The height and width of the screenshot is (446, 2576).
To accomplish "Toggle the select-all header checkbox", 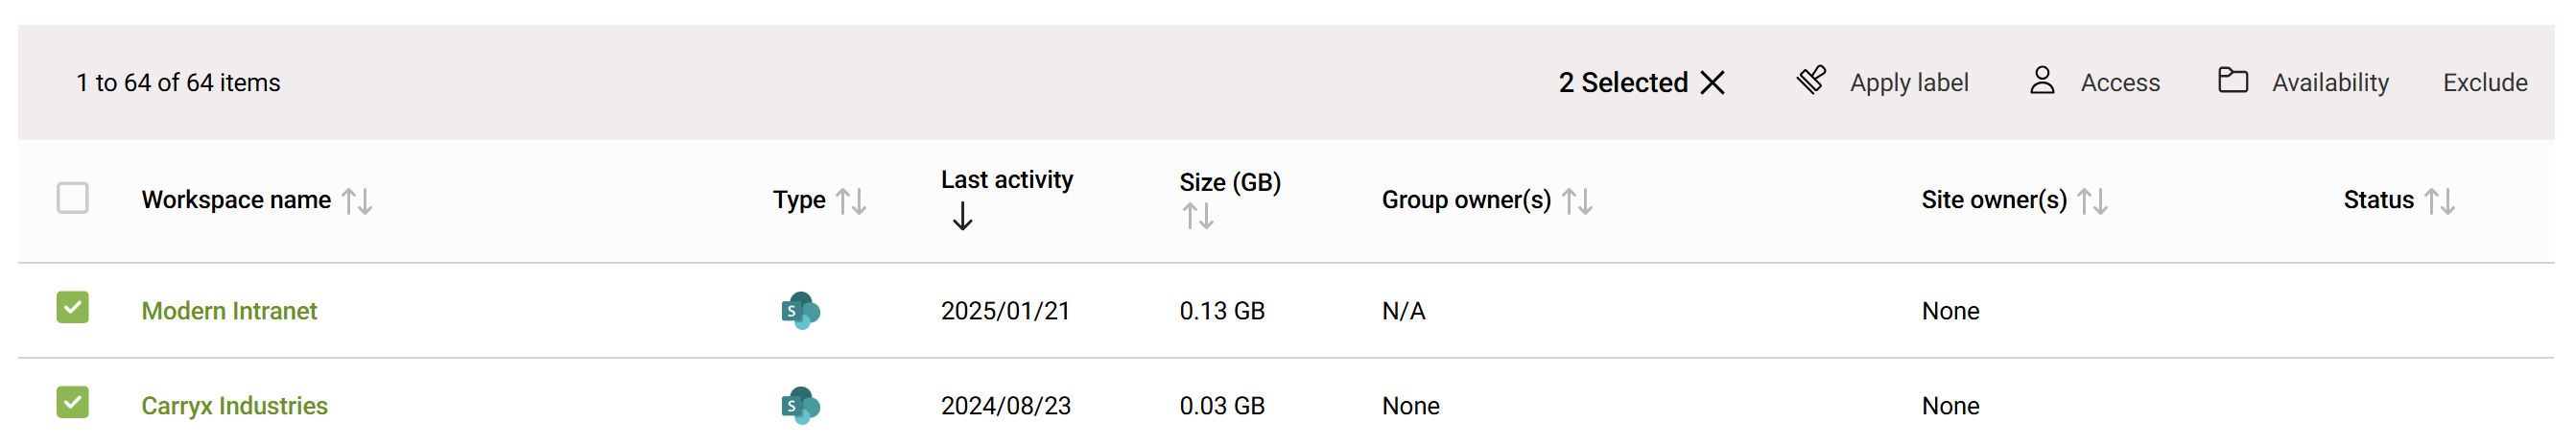I will pos(73,198).
